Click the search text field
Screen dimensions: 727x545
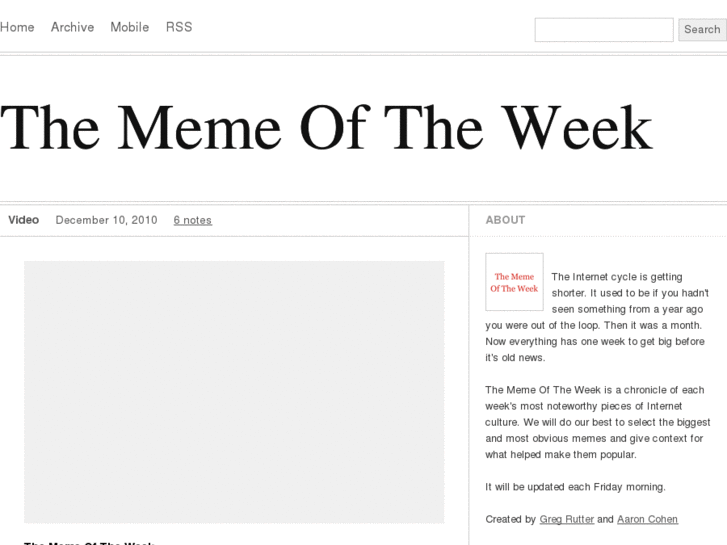pyautogui.click(x=603, y=30)
